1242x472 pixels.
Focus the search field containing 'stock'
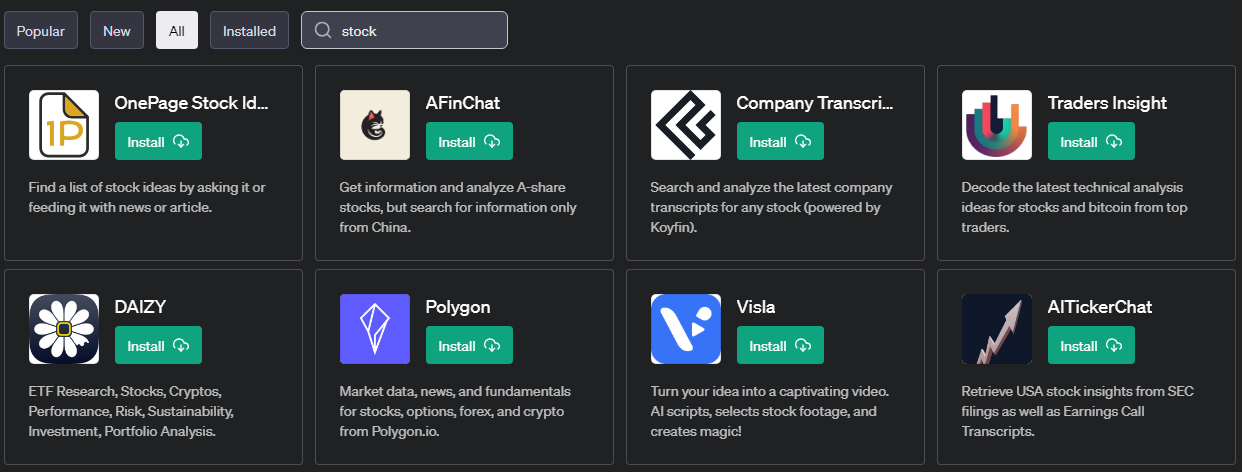404,31
